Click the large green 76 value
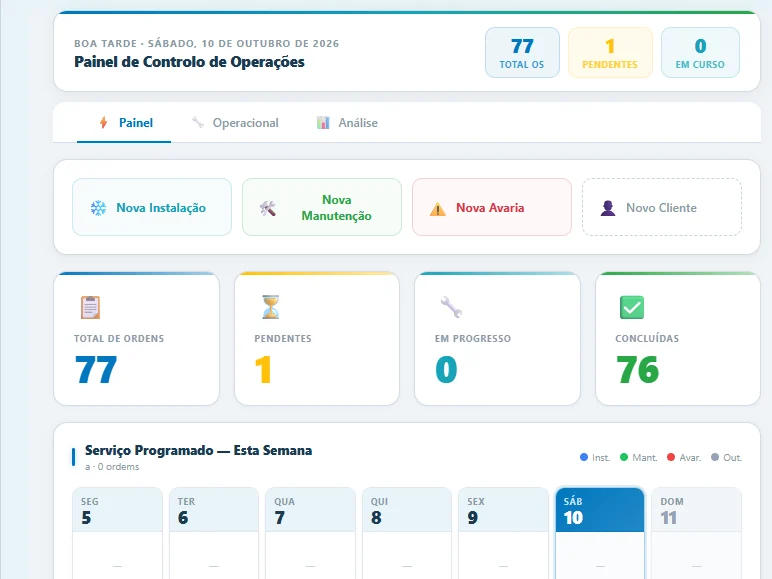Image resolution: width=772 pixels, height=579 pixels. coord(638,370)
